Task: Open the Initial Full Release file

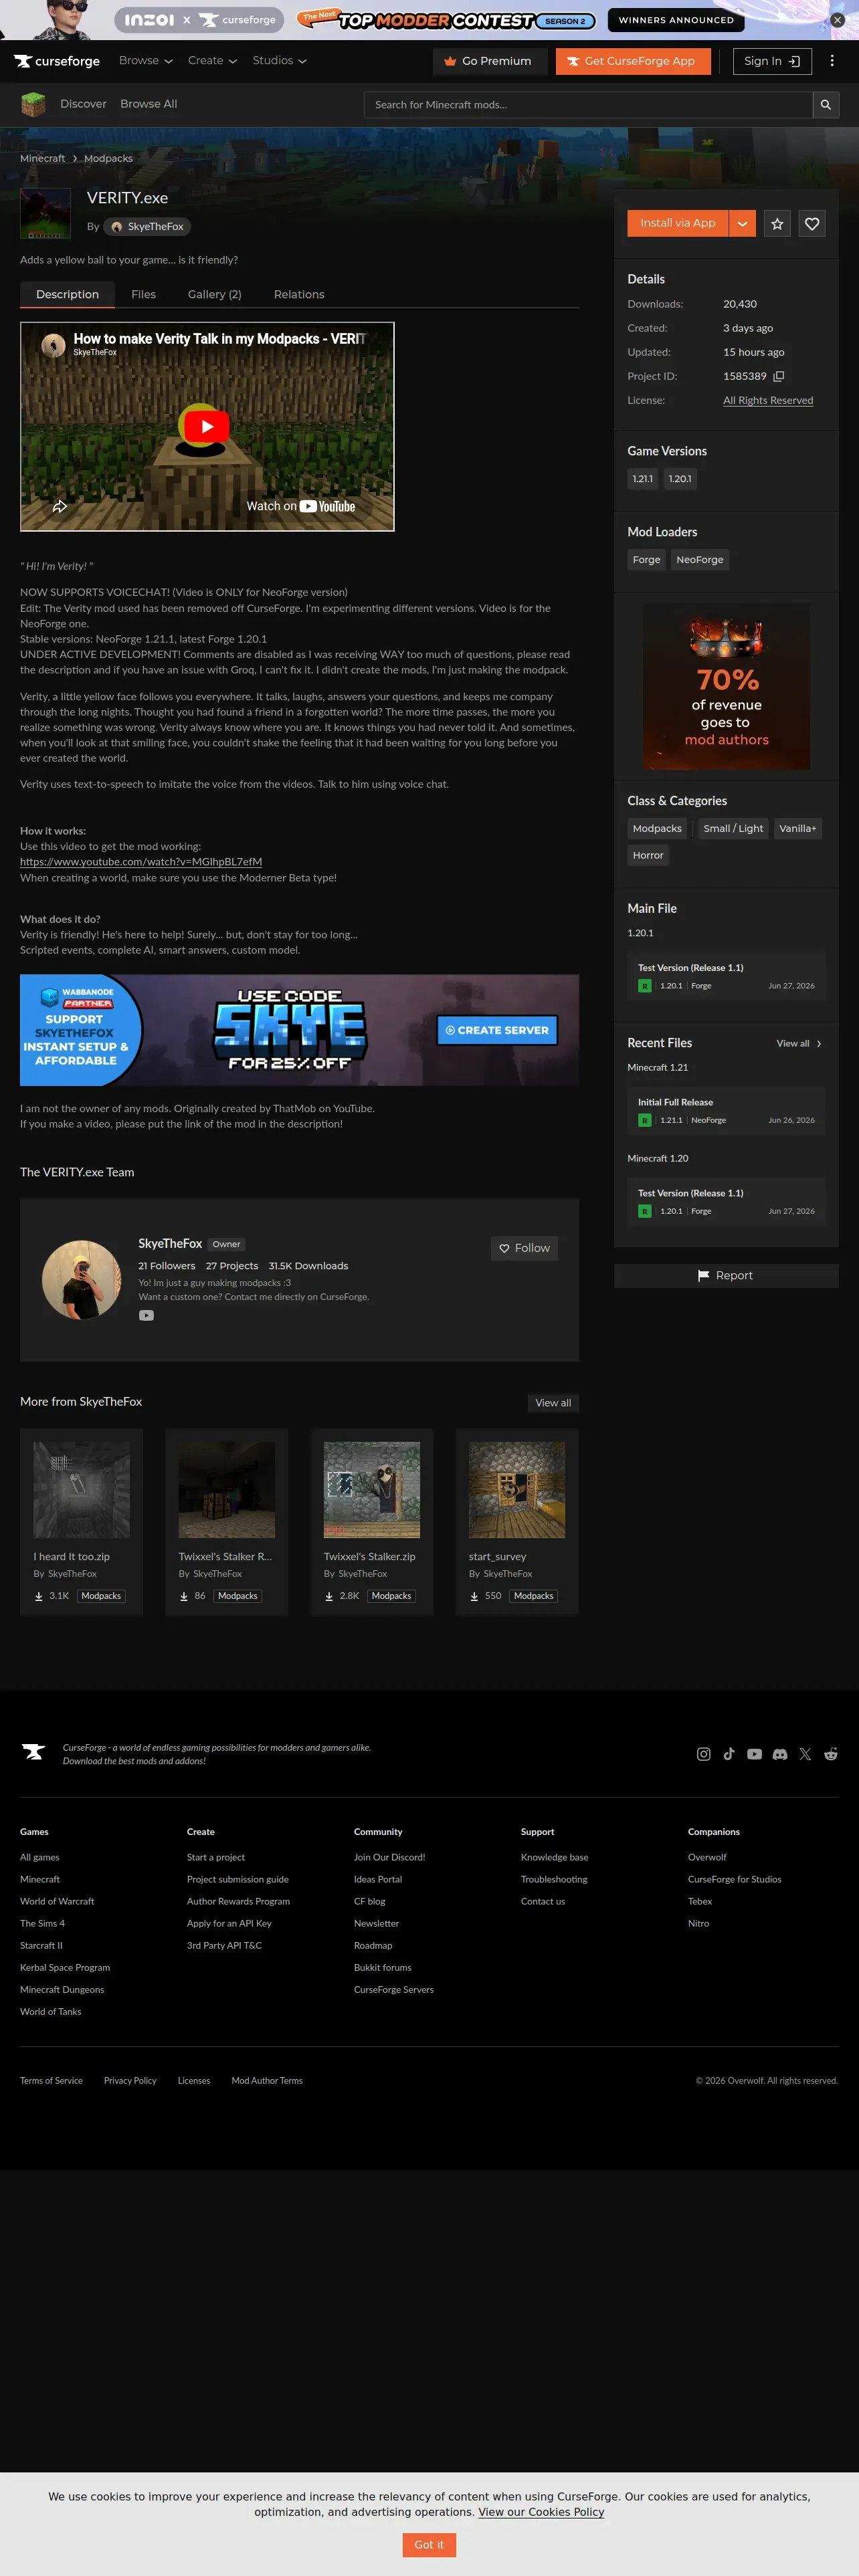Action: (726, 1111)
